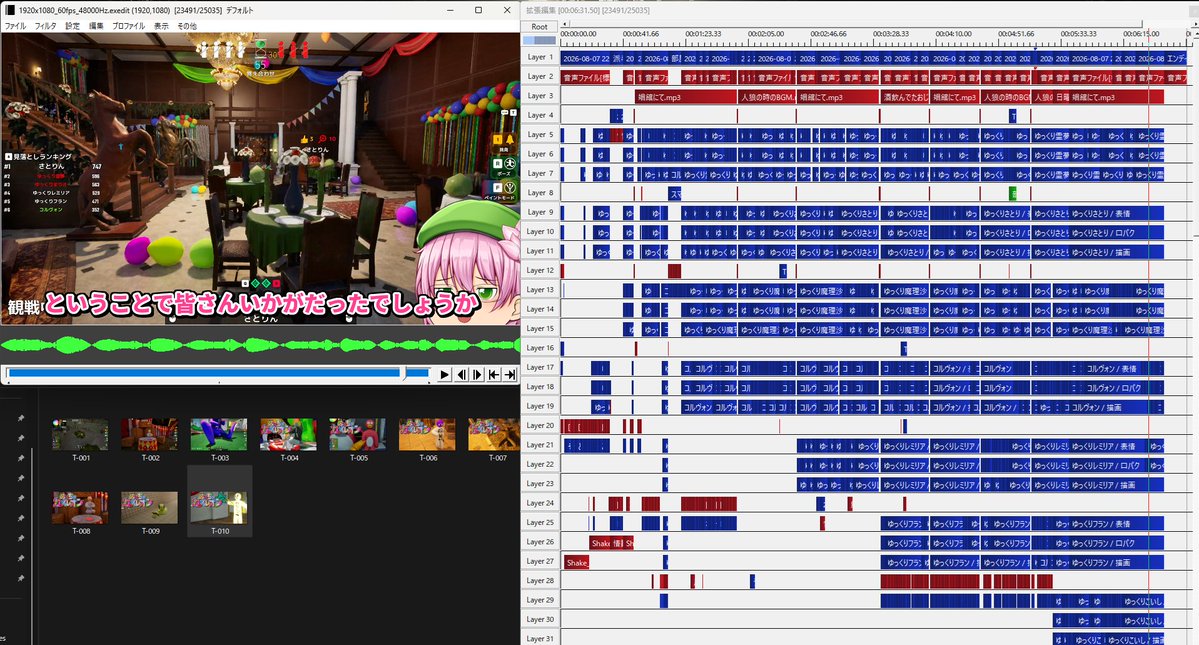Open the フィルタ menu

(x=45, y=26)
